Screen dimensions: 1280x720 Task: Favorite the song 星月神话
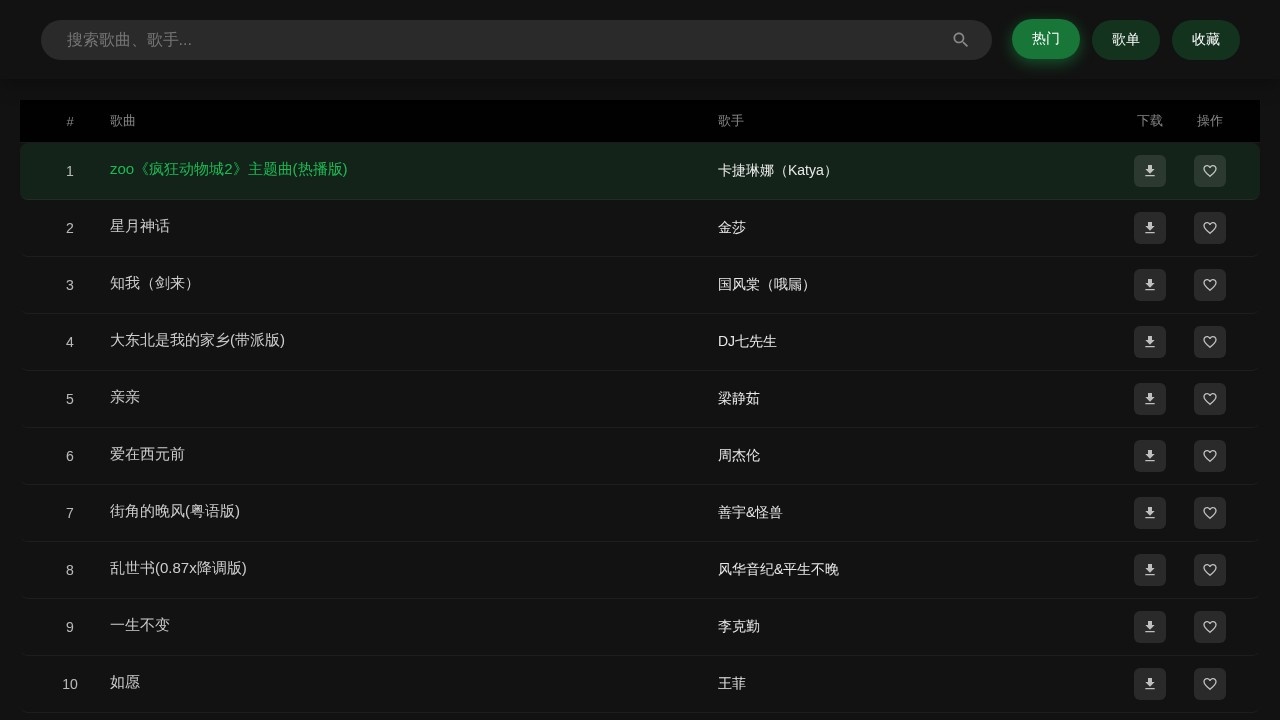tap(1210, 228)
